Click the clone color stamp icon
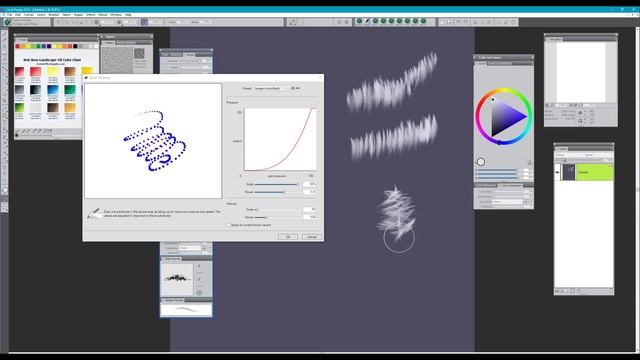 tap(529, 162)
